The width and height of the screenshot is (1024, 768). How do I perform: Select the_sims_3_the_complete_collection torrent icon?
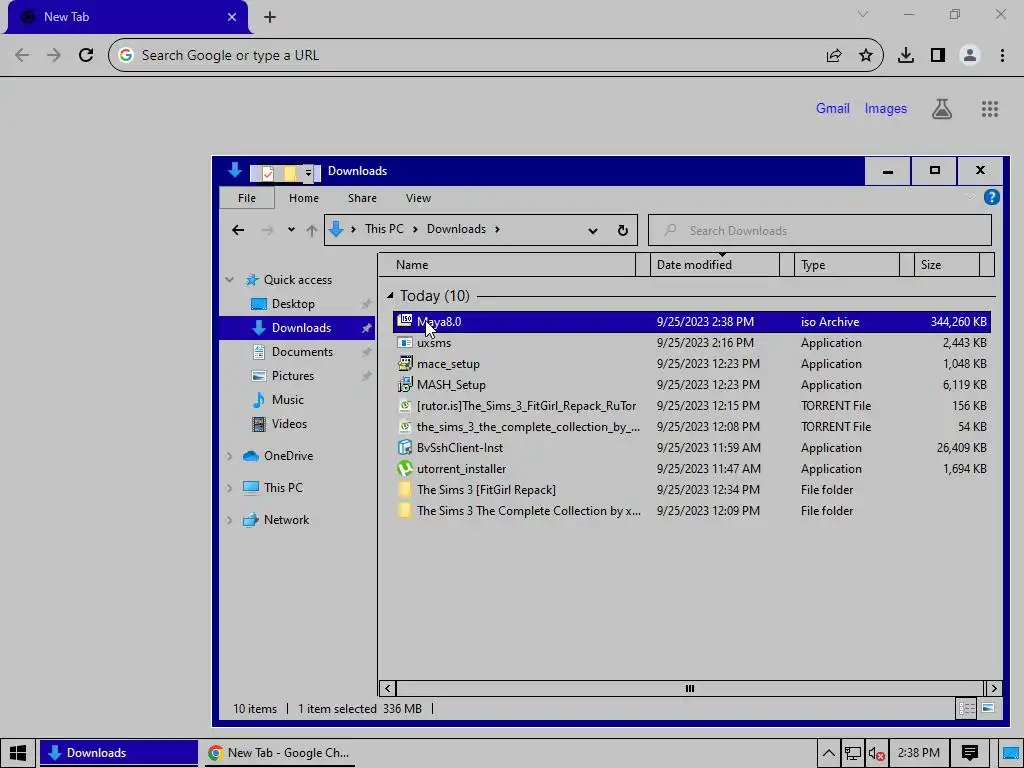[405, 426]
